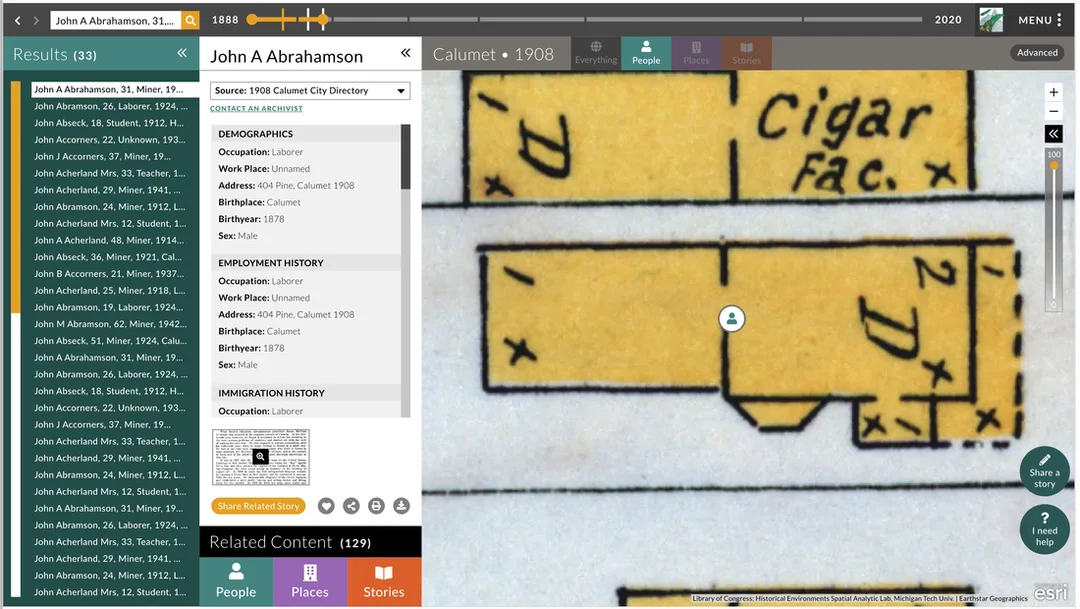1080x609 pixels.
Task: Select result John A Acherland, 48, Miner, 1914
Action: (110, 240)
